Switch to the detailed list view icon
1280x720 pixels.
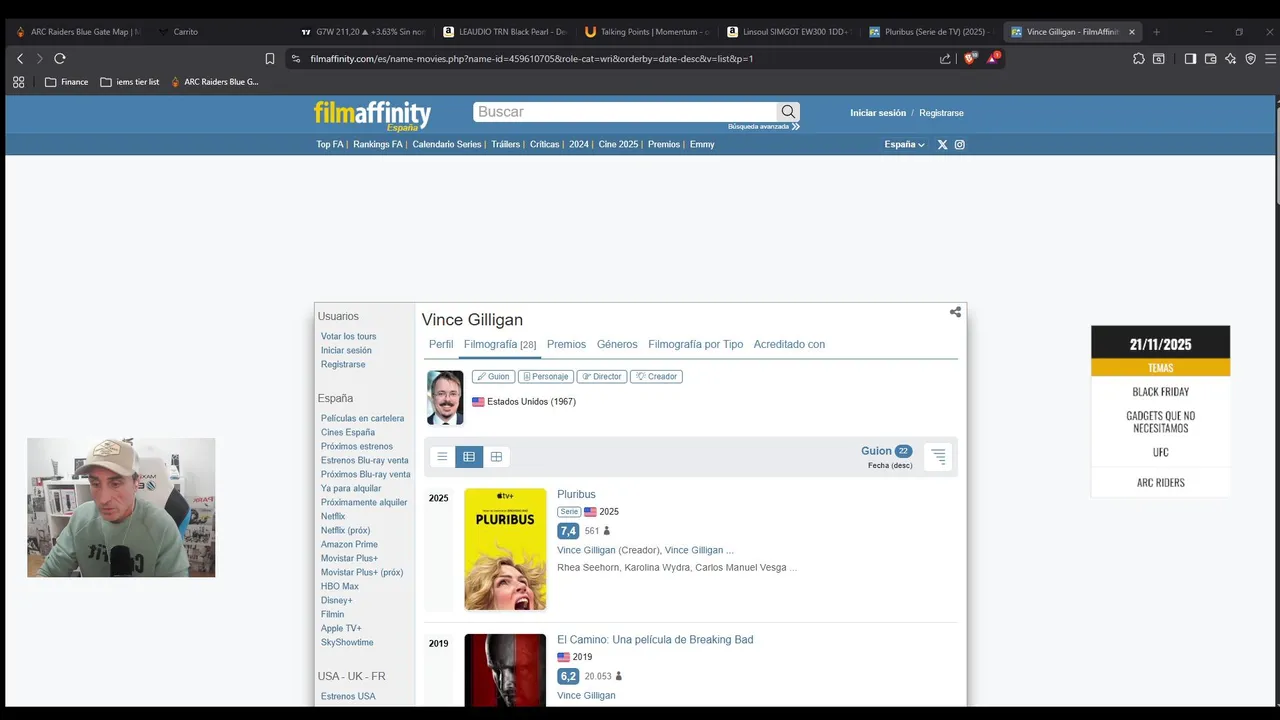click(x=469, y=457)
